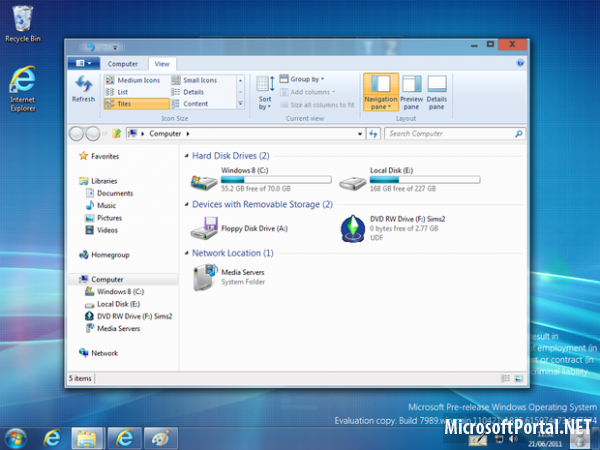Open Windows Explorer from taskbar
600x450 pixels.
pyautogui.click(x=88, y=438)
